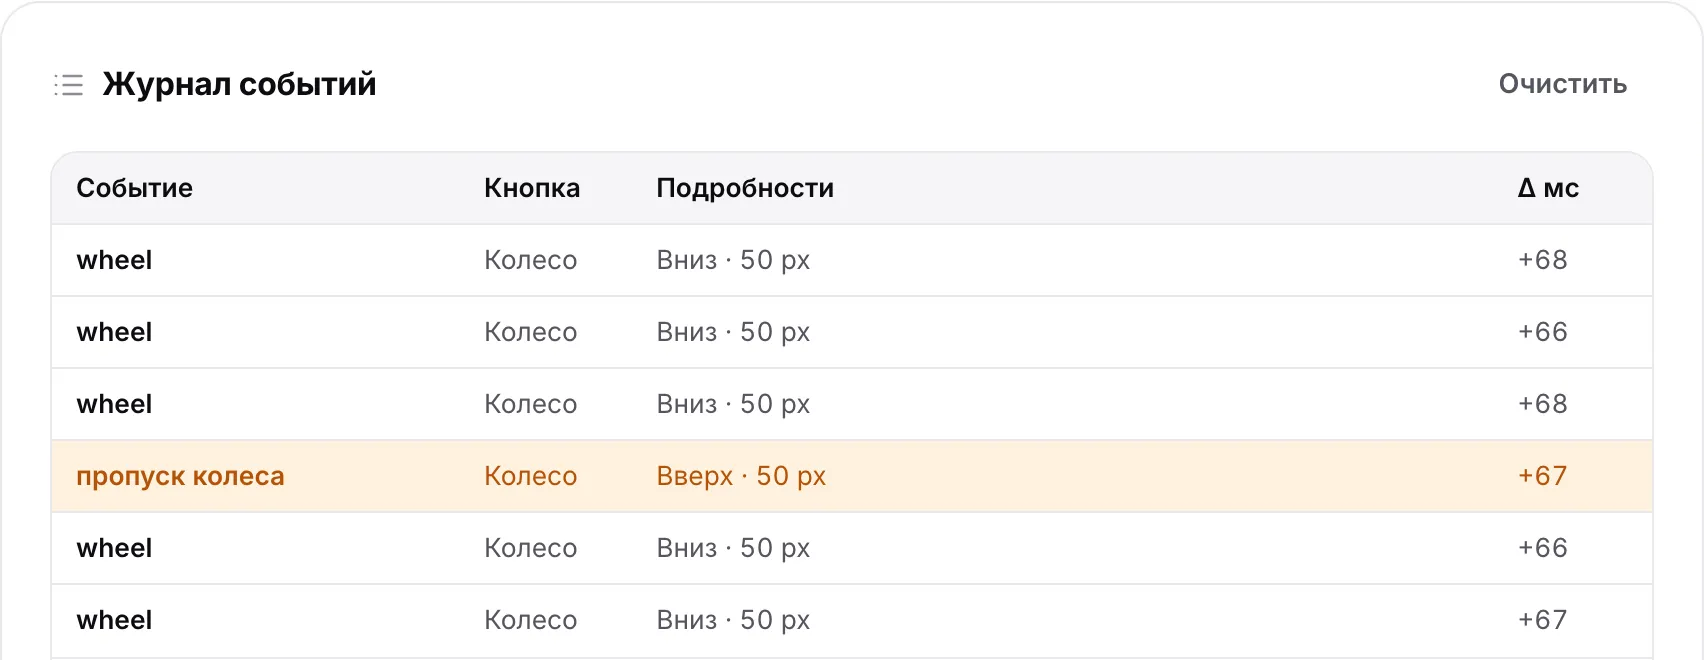Click the +66 value in the second row

[1542, 332]
